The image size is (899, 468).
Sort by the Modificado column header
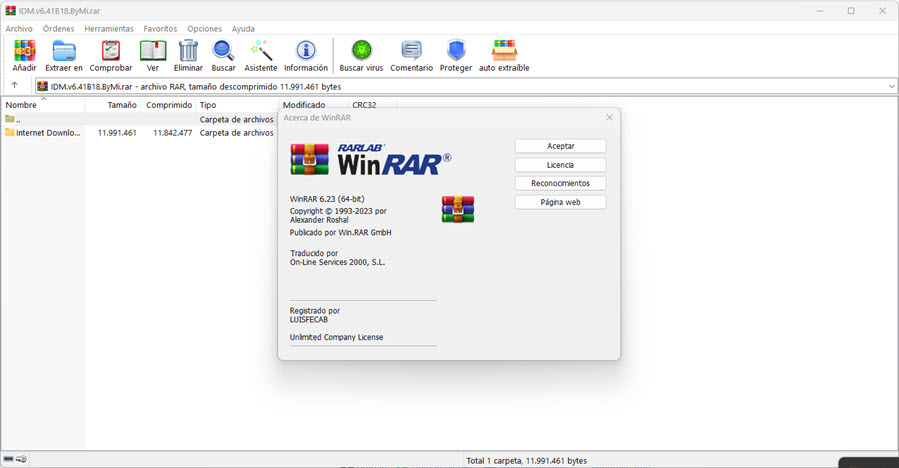314,105
